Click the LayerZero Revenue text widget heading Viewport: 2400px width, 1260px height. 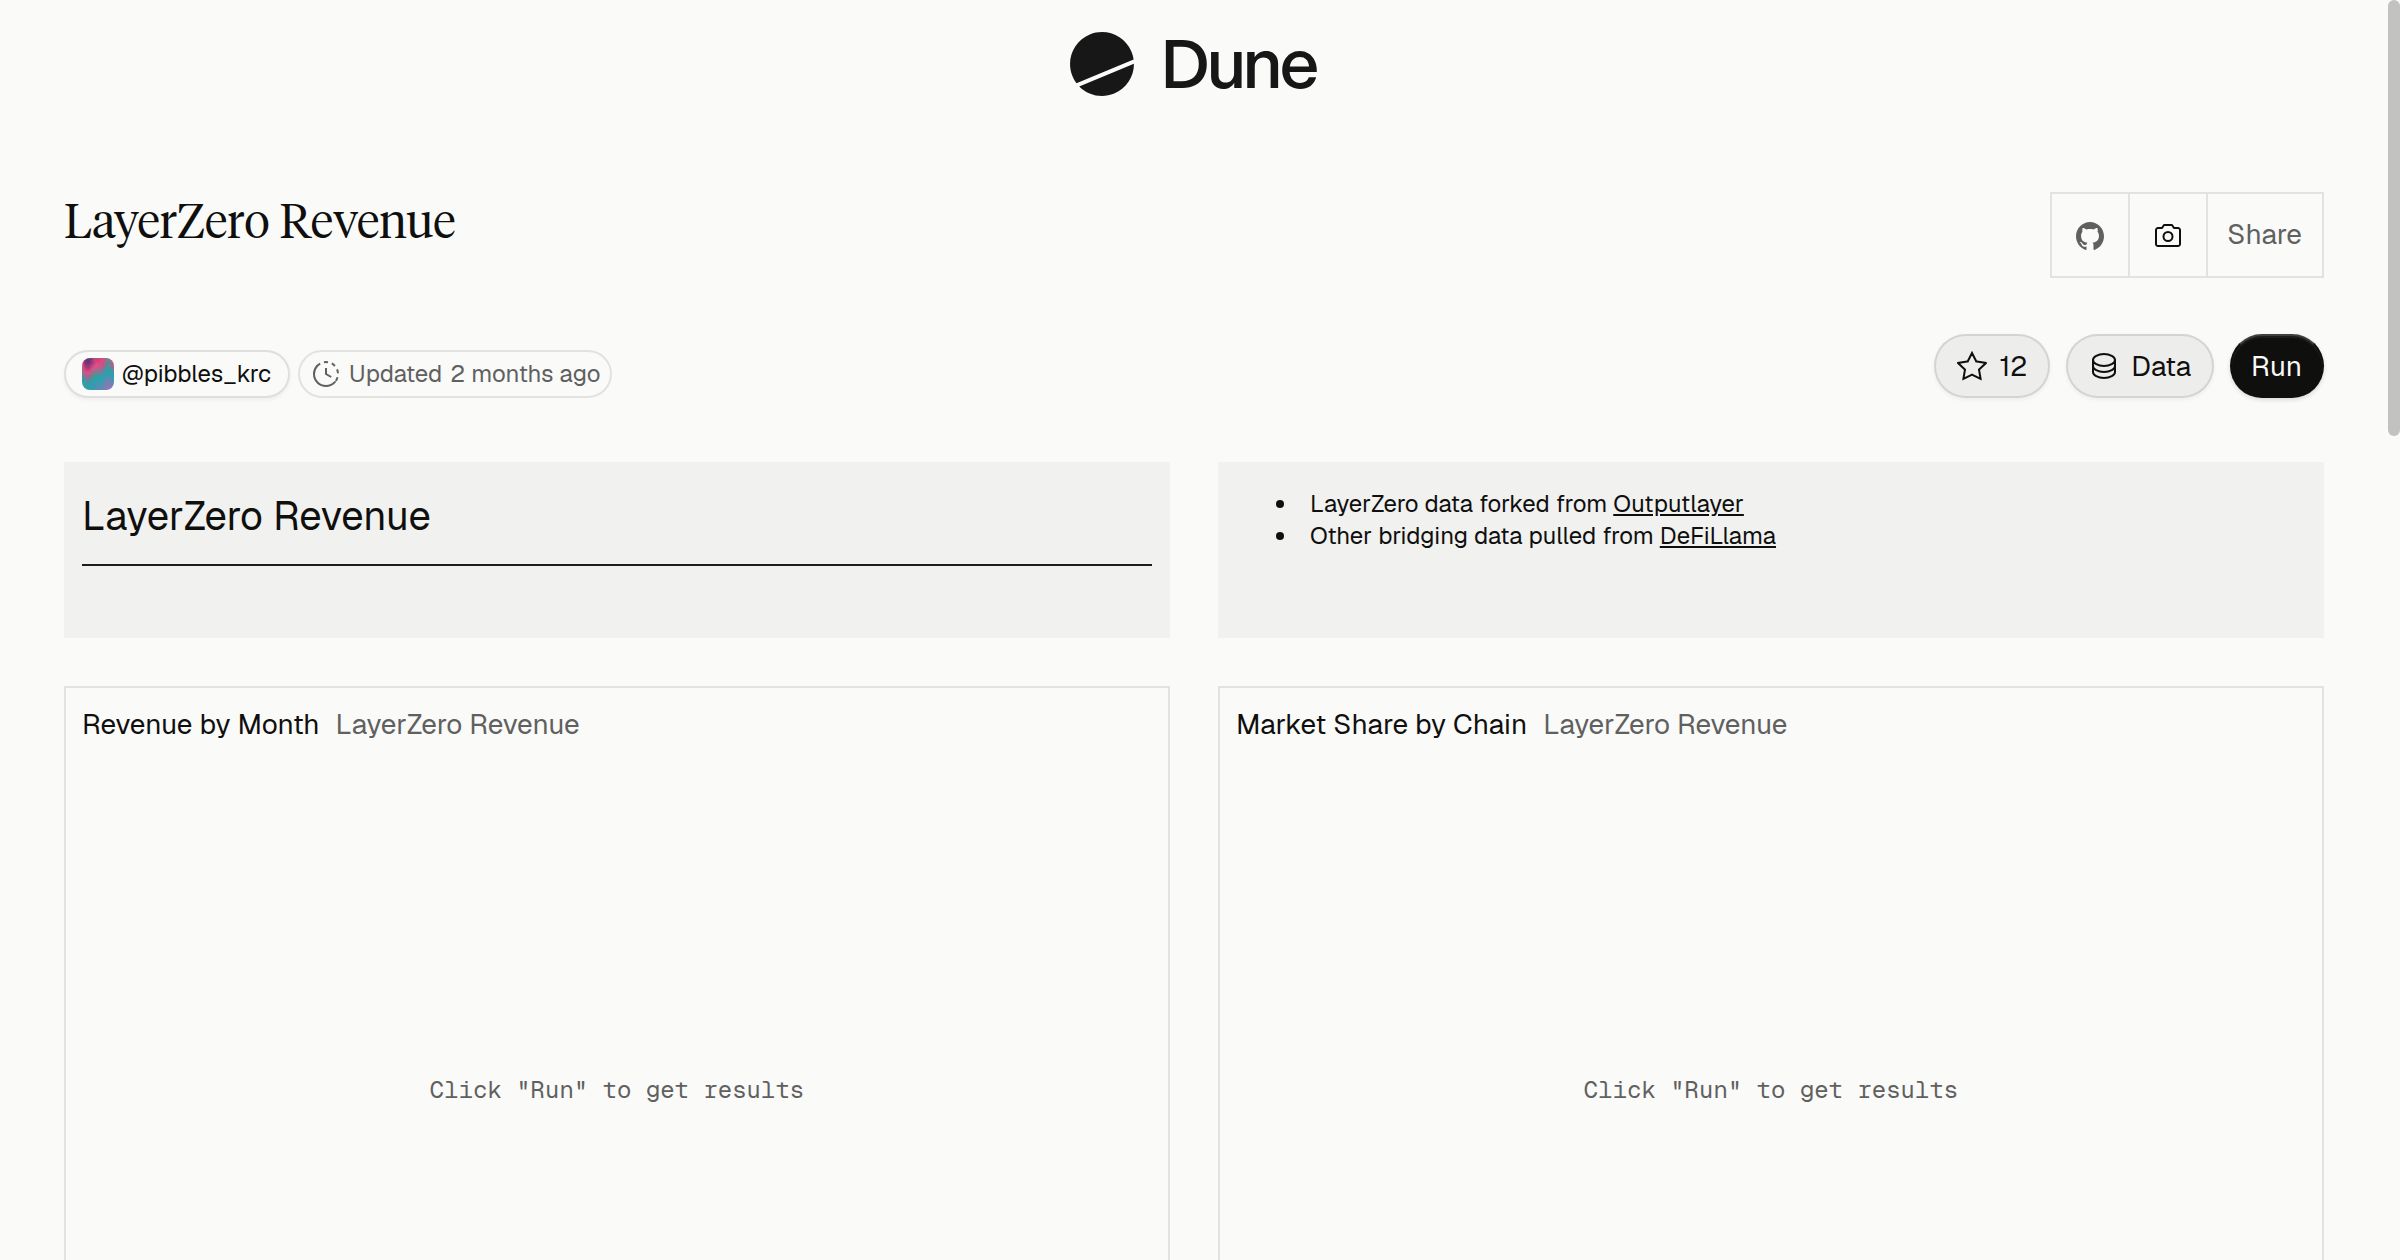[256, 517]
